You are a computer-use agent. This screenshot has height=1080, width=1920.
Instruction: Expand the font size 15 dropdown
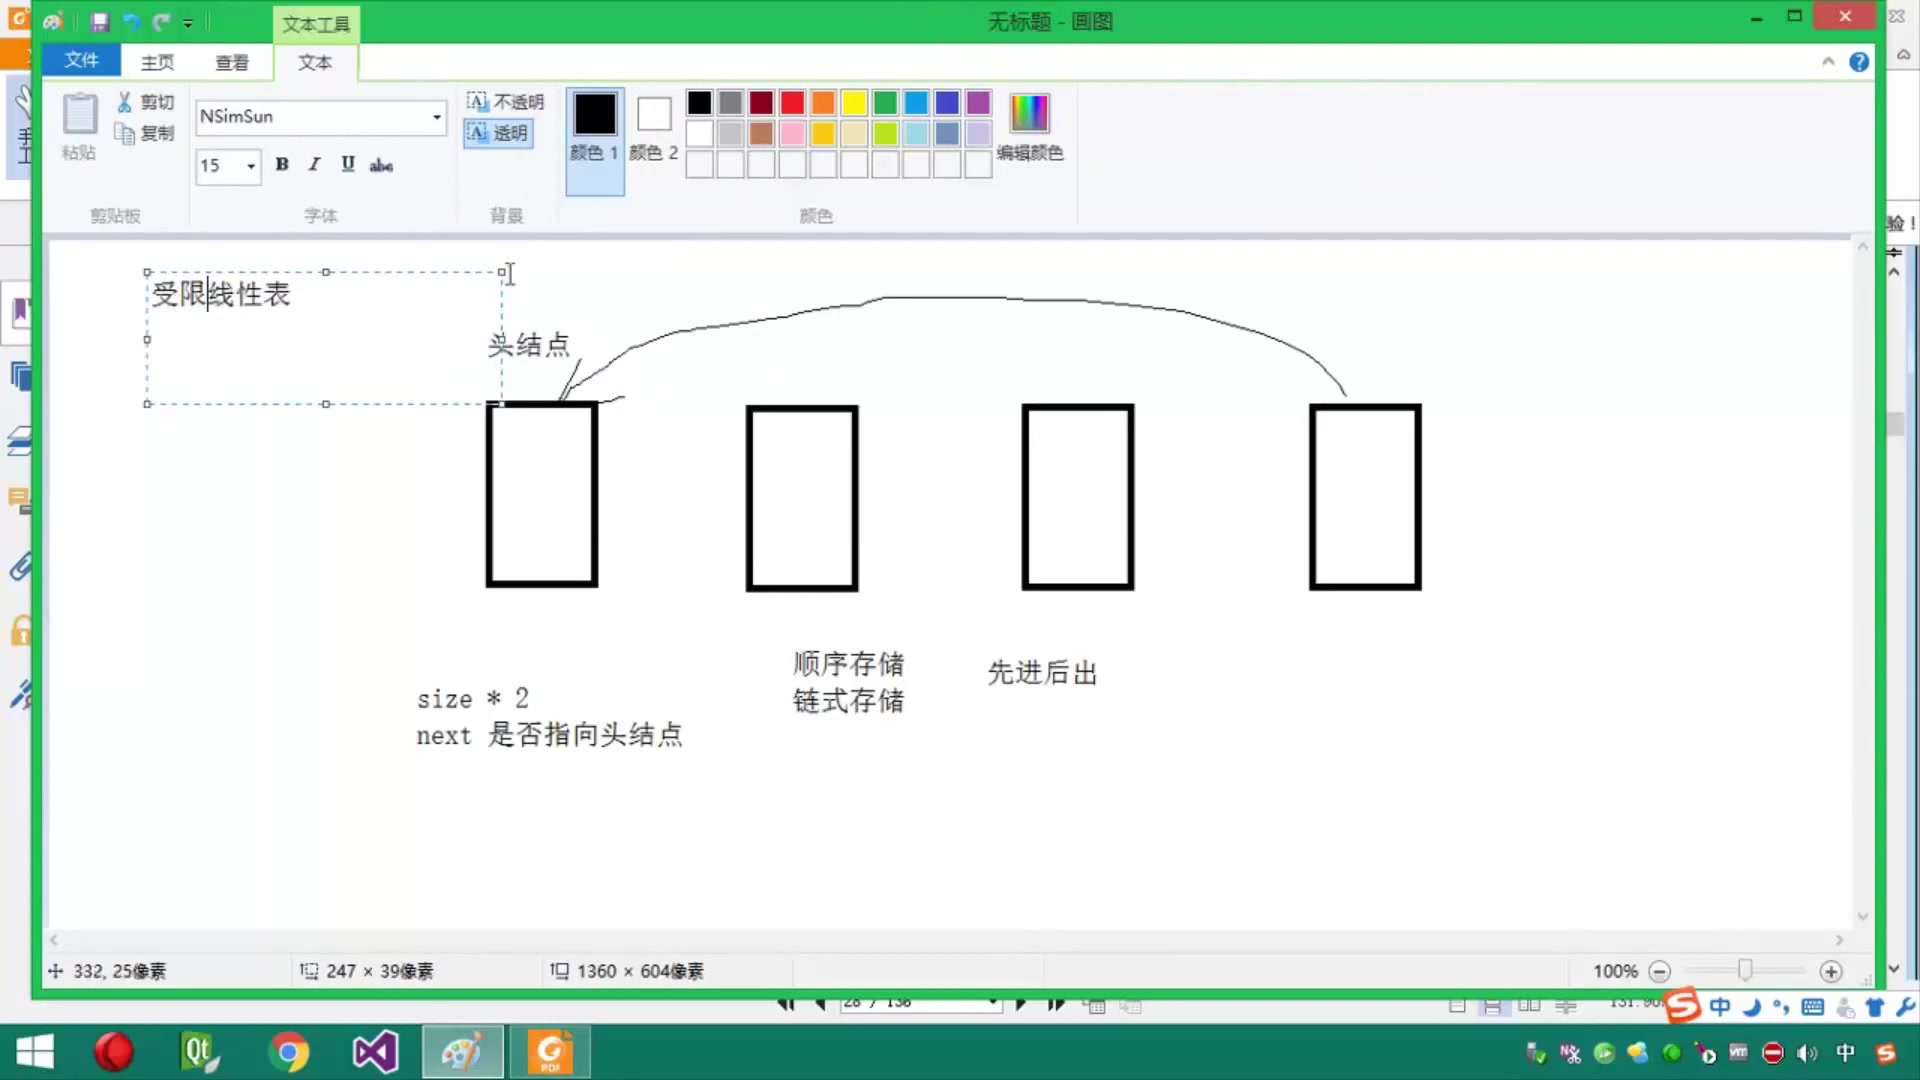250,166
